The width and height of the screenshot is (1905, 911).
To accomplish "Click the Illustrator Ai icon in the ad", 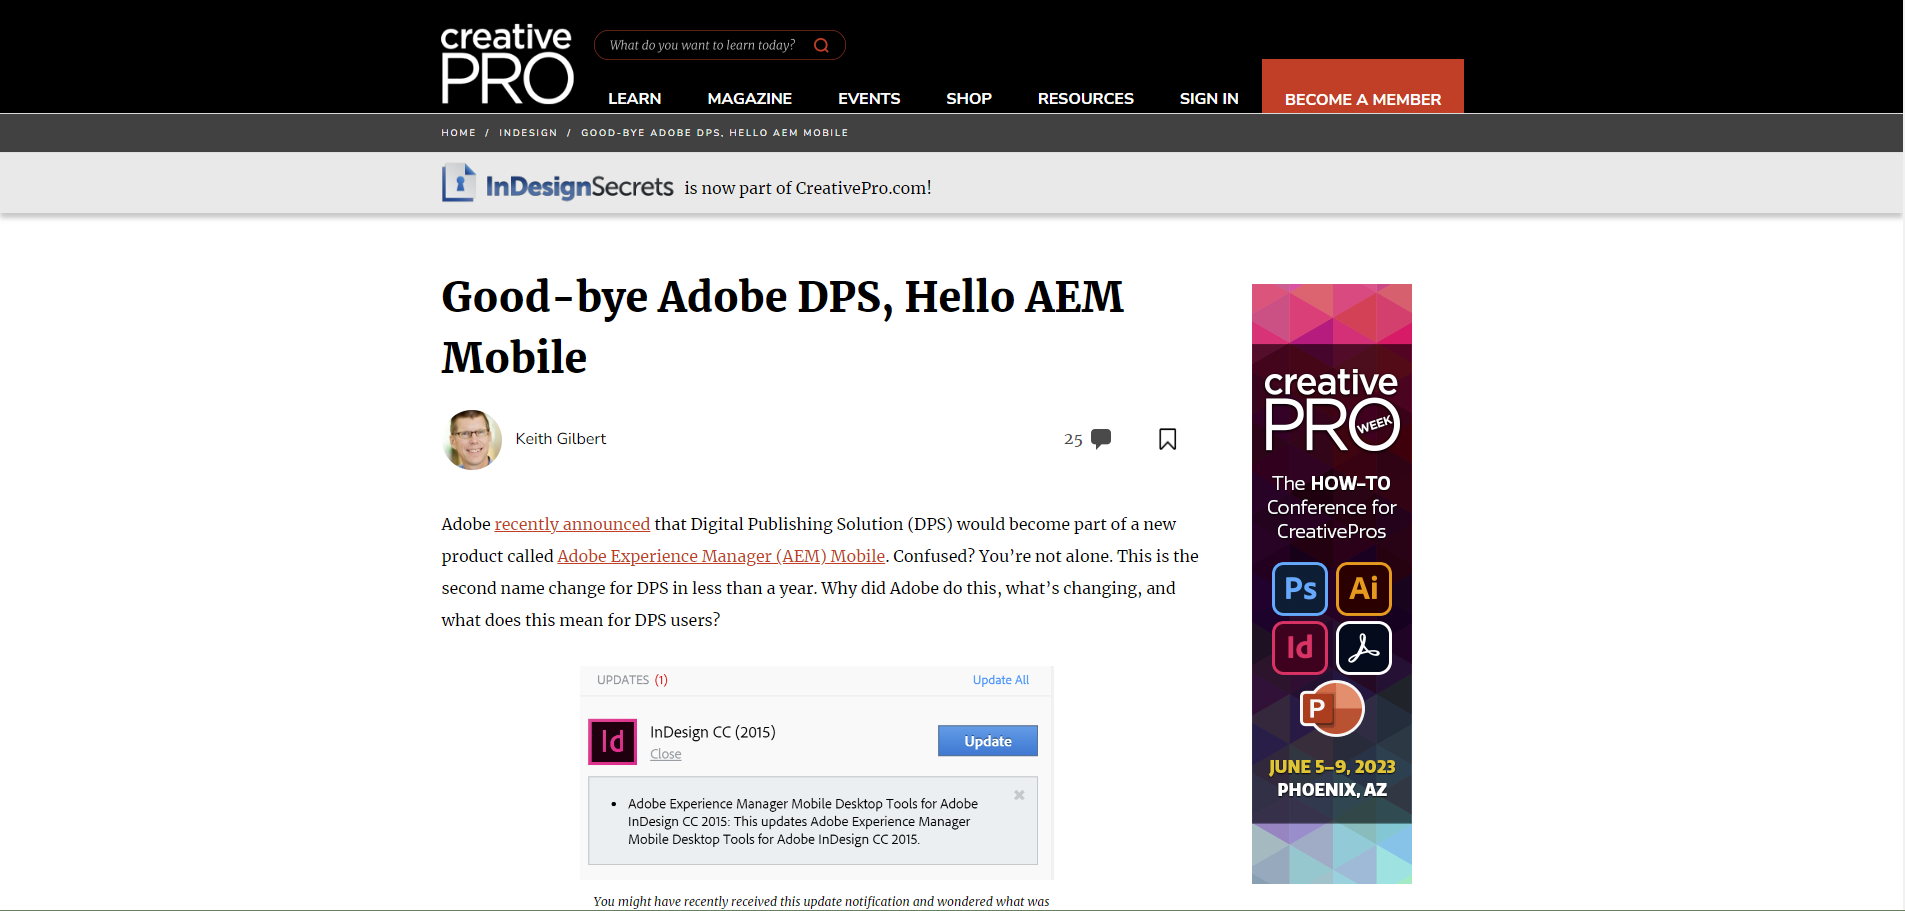I will pyautogui.click(x=1364, y=588).
